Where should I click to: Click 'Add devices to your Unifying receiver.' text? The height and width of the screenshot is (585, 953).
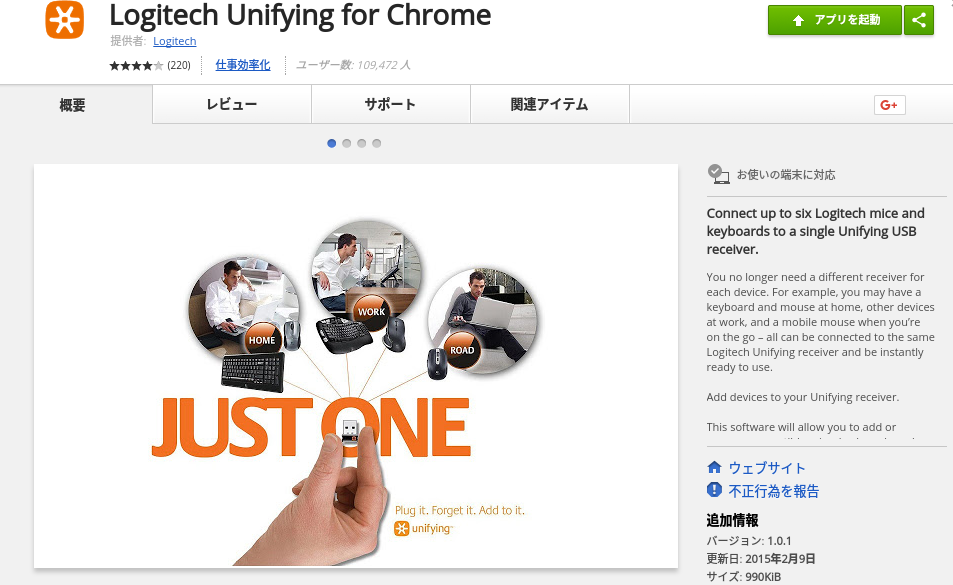click(802, 397)
